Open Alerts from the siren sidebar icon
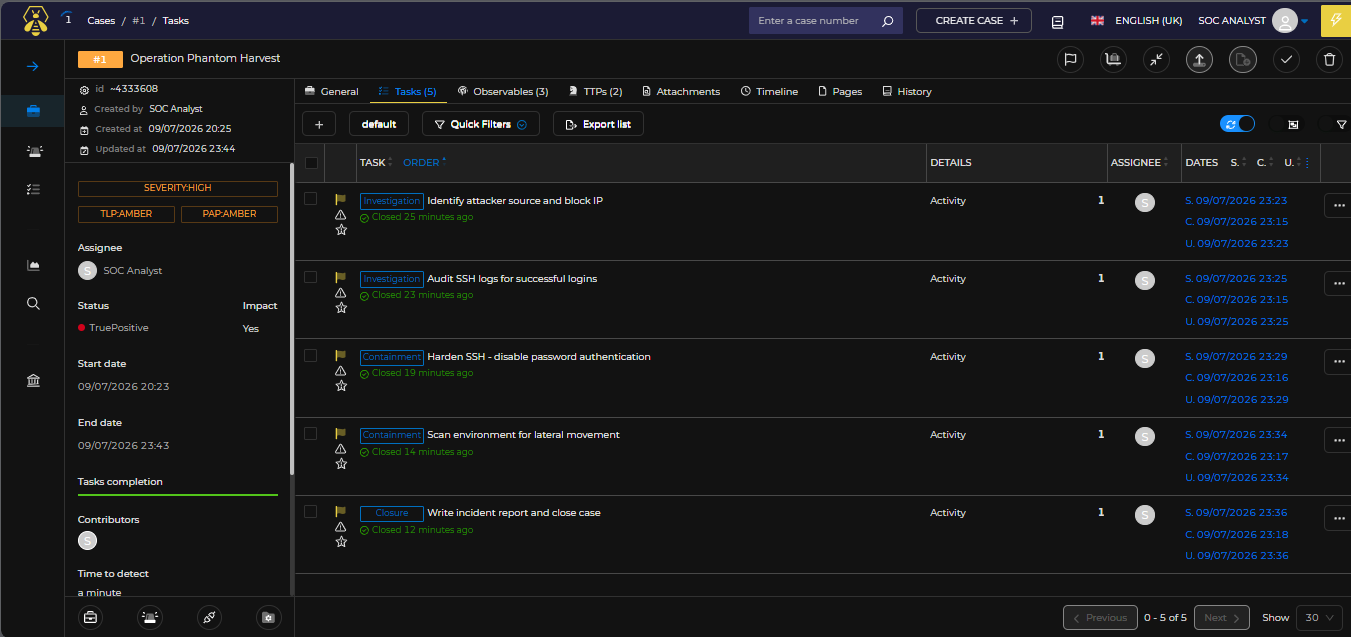 pyautogui.click(x=33, y=151)
